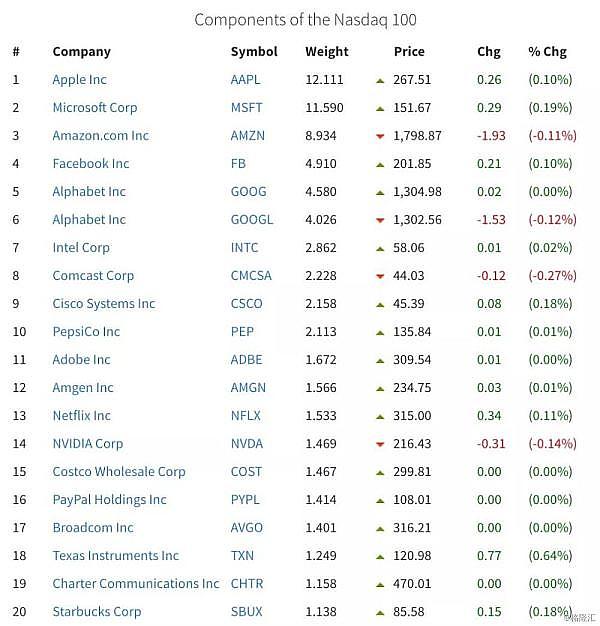Click the AMZN ticker symbol
This screenshot has height=626, width=600.
coord(248,136)
